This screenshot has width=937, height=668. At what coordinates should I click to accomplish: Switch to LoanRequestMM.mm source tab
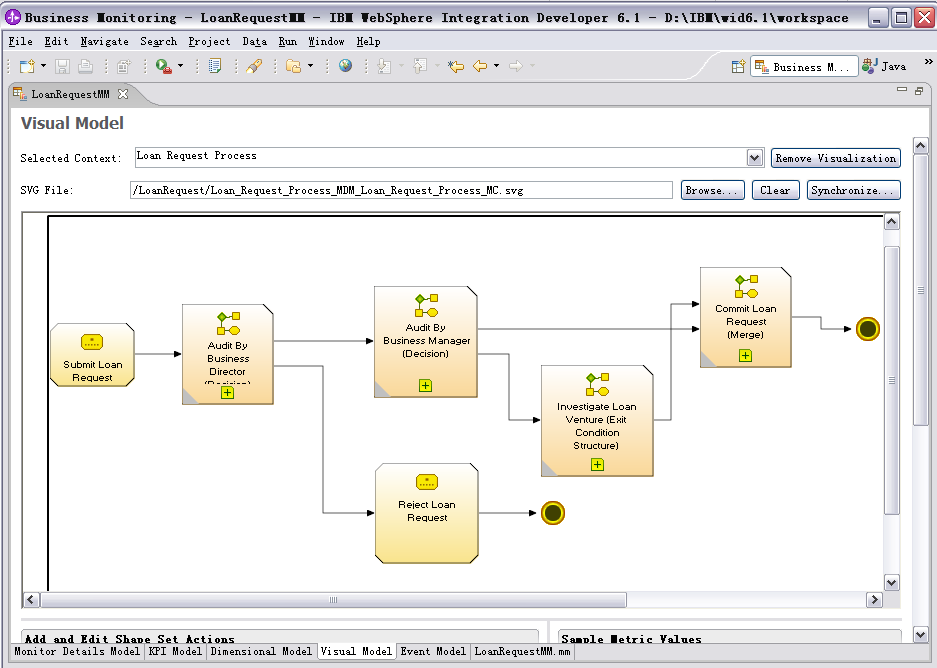click(x=522, y=651)
